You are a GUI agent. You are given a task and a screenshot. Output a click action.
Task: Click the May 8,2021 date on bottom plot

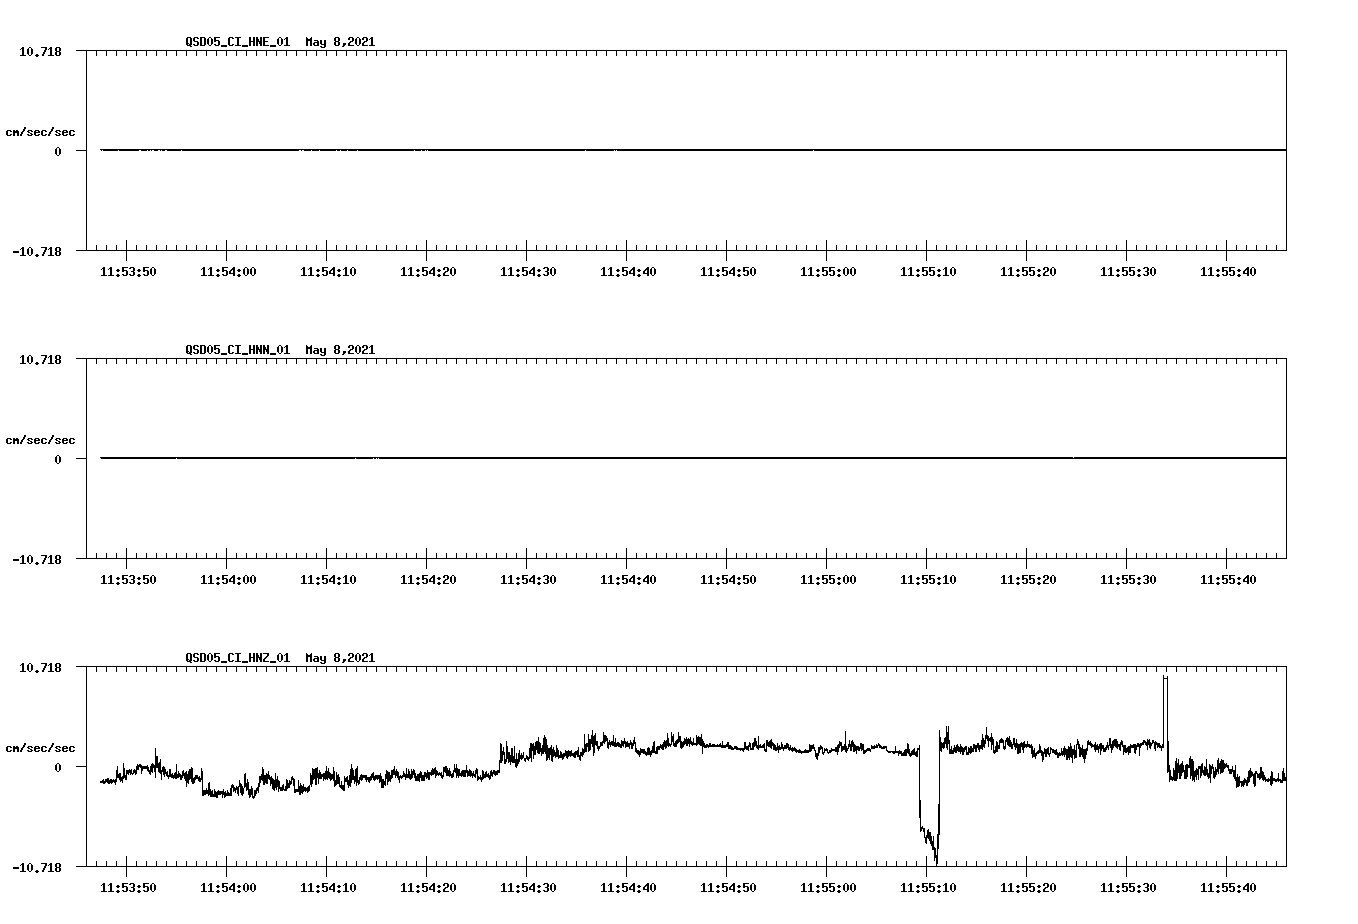(x=340, y=658)
